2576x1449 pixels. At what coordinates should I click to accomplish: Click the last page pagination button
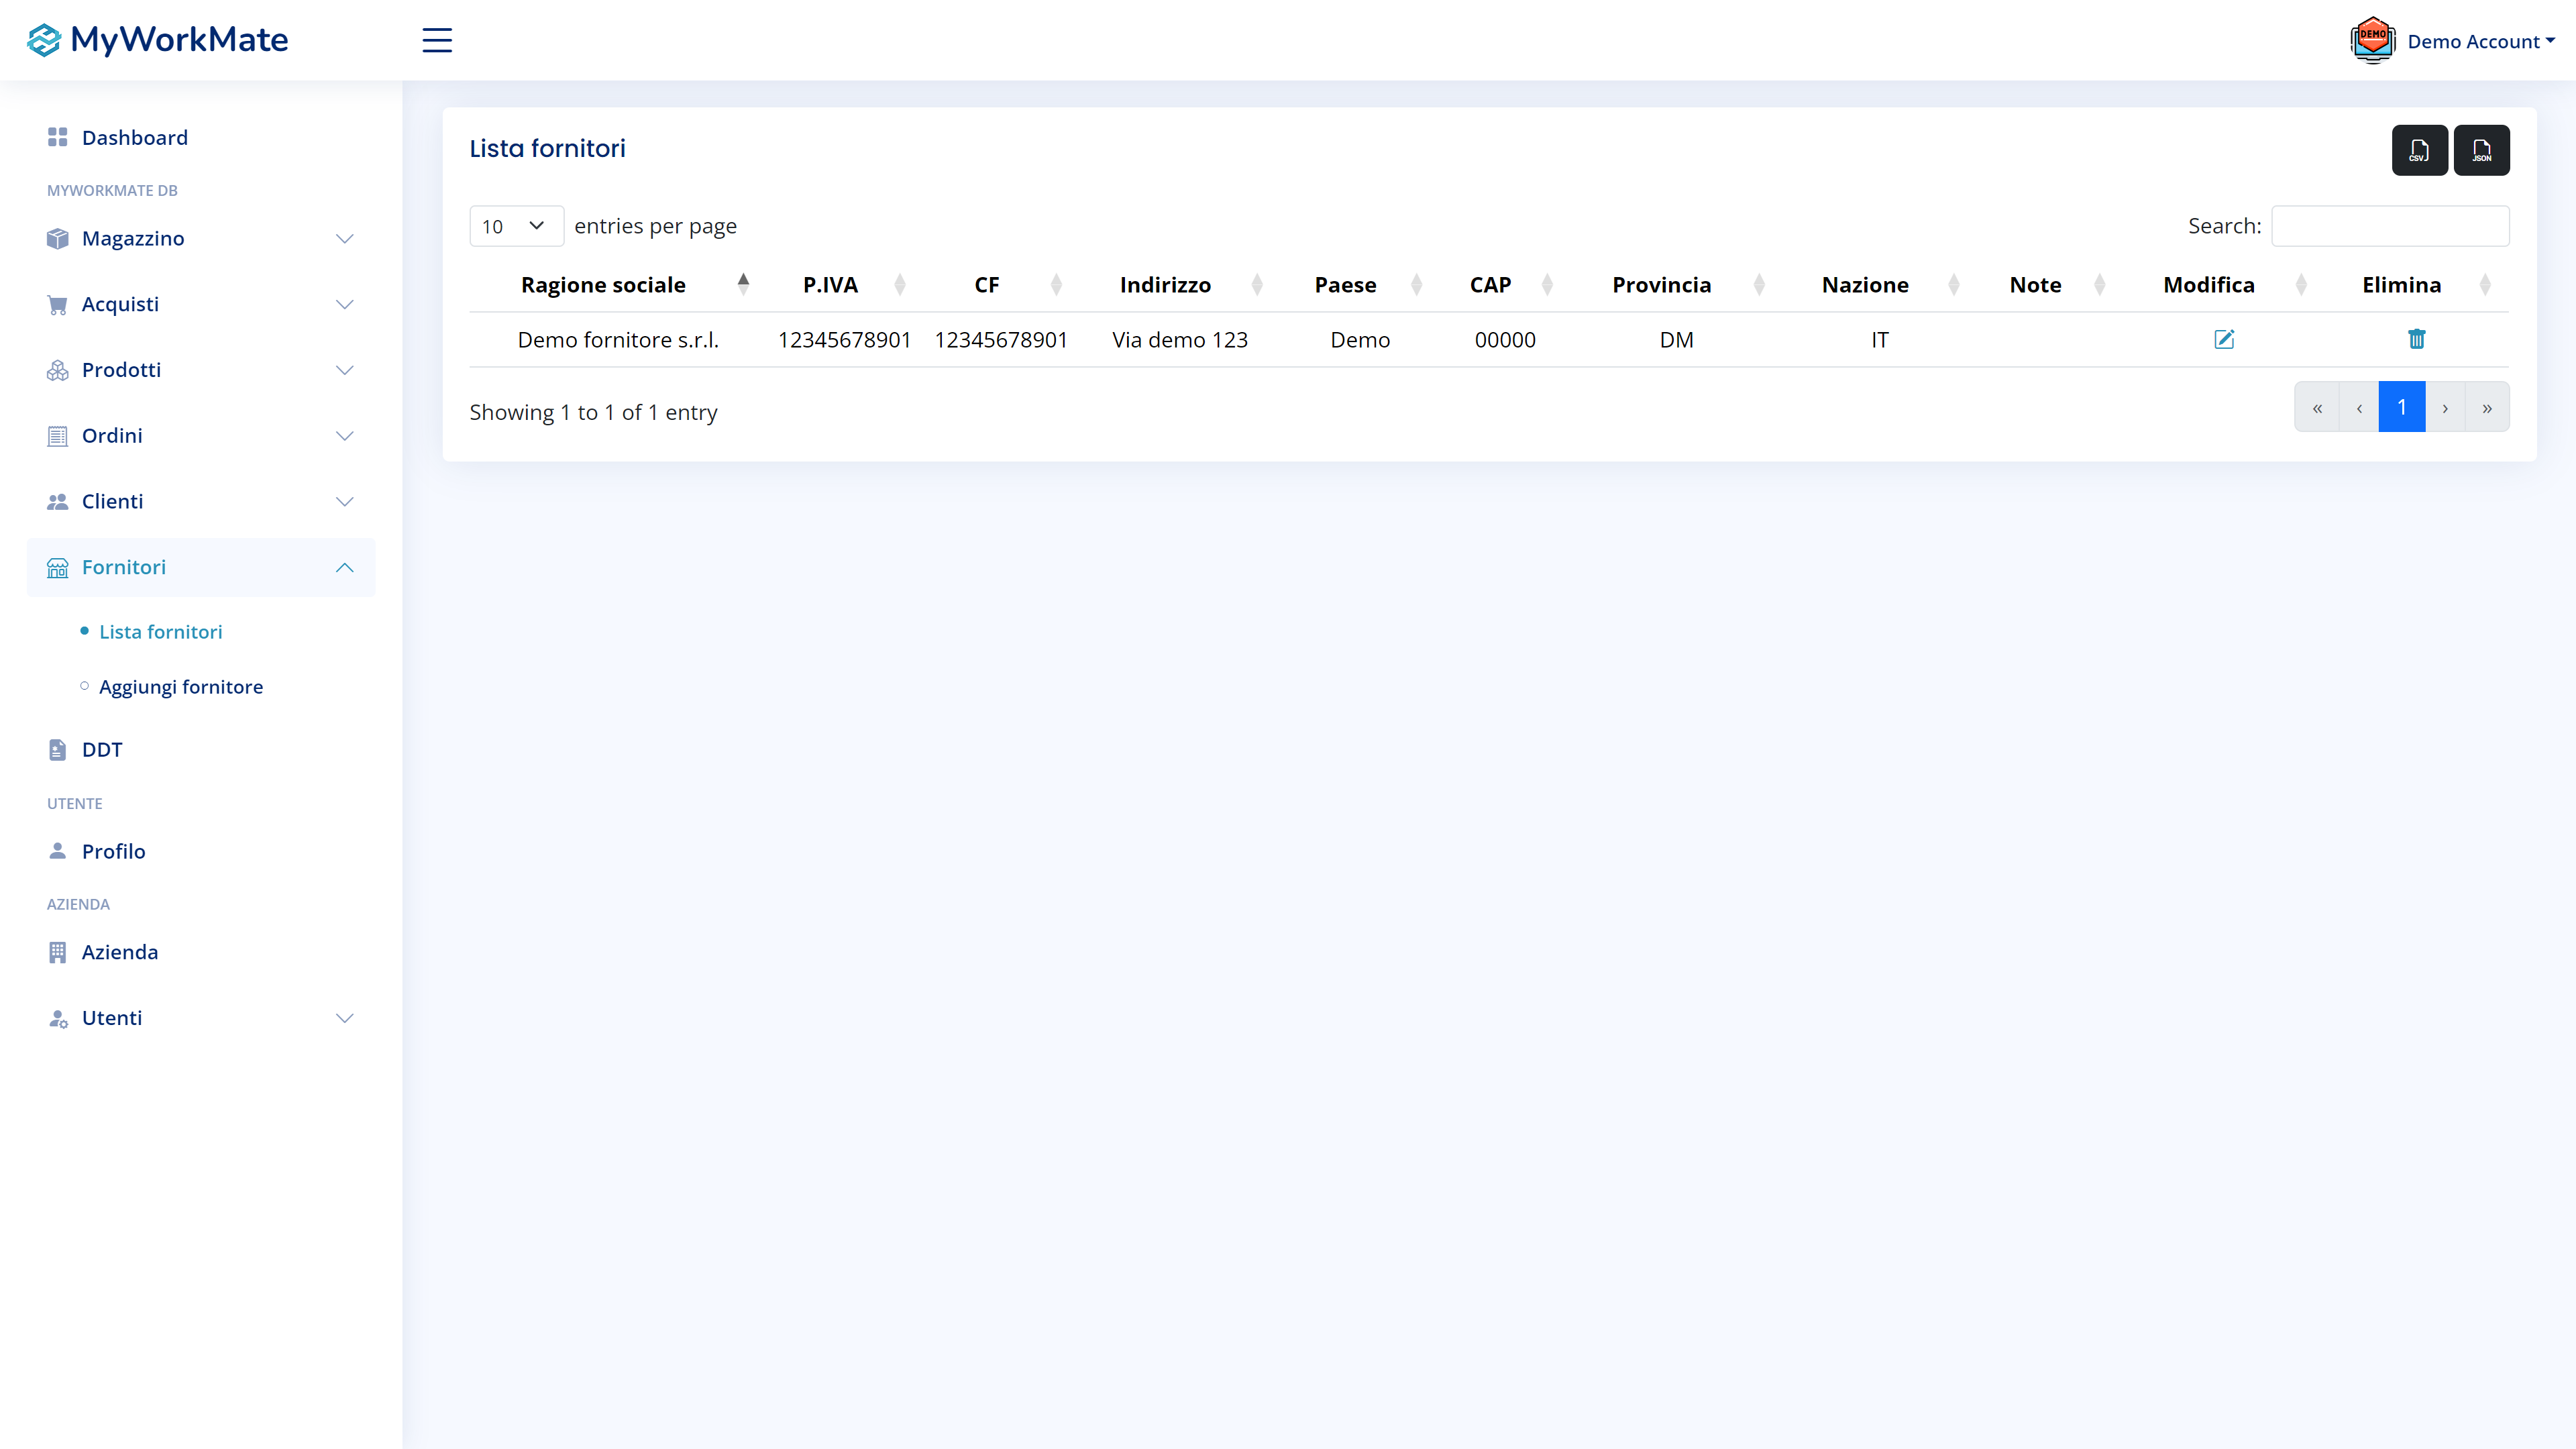click(x=2486, y=407)
